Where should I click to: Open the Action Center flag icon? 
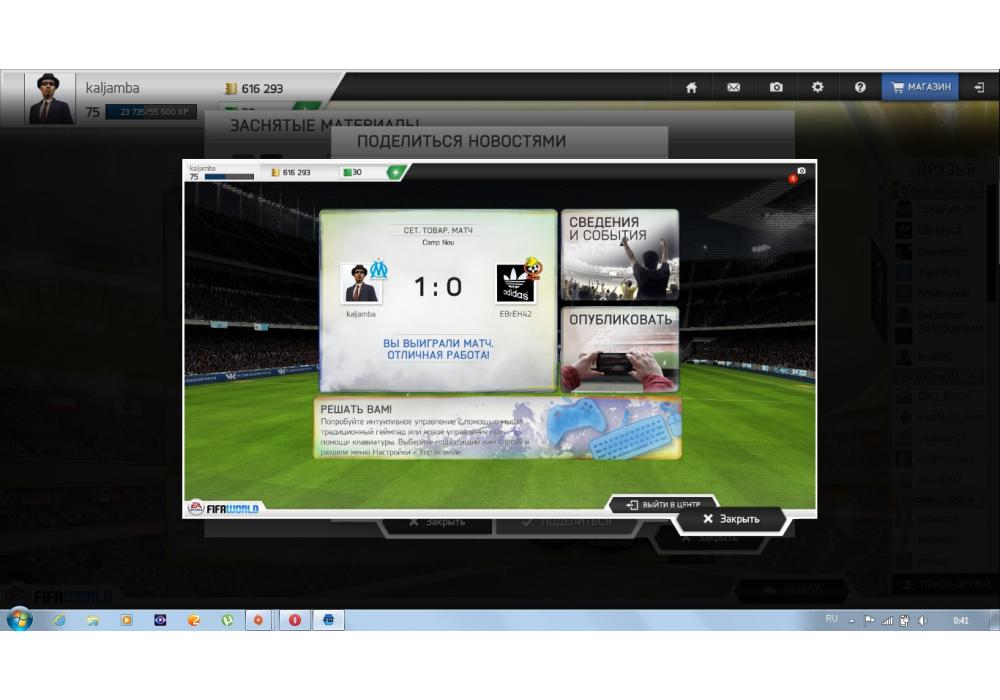pyautogui.click(x=869, y=620)
